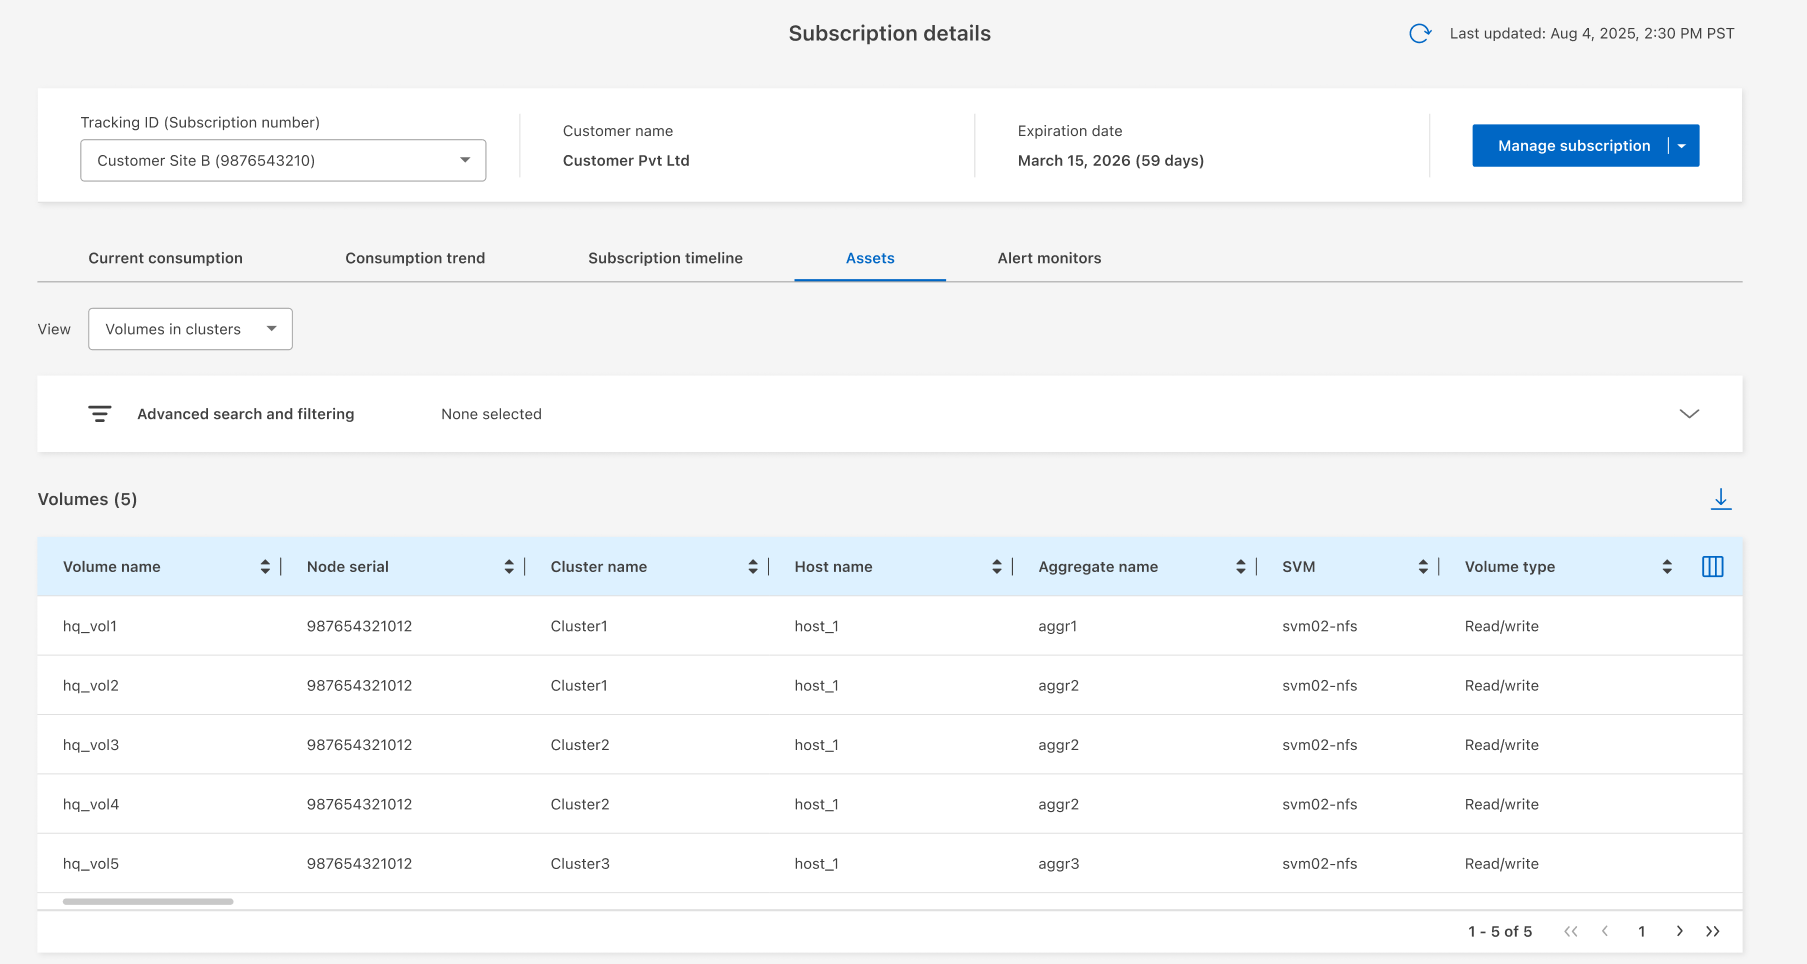Switch to the Current consumption tab
Screen dimensions: 1807x964
click(x=165, y=258)
